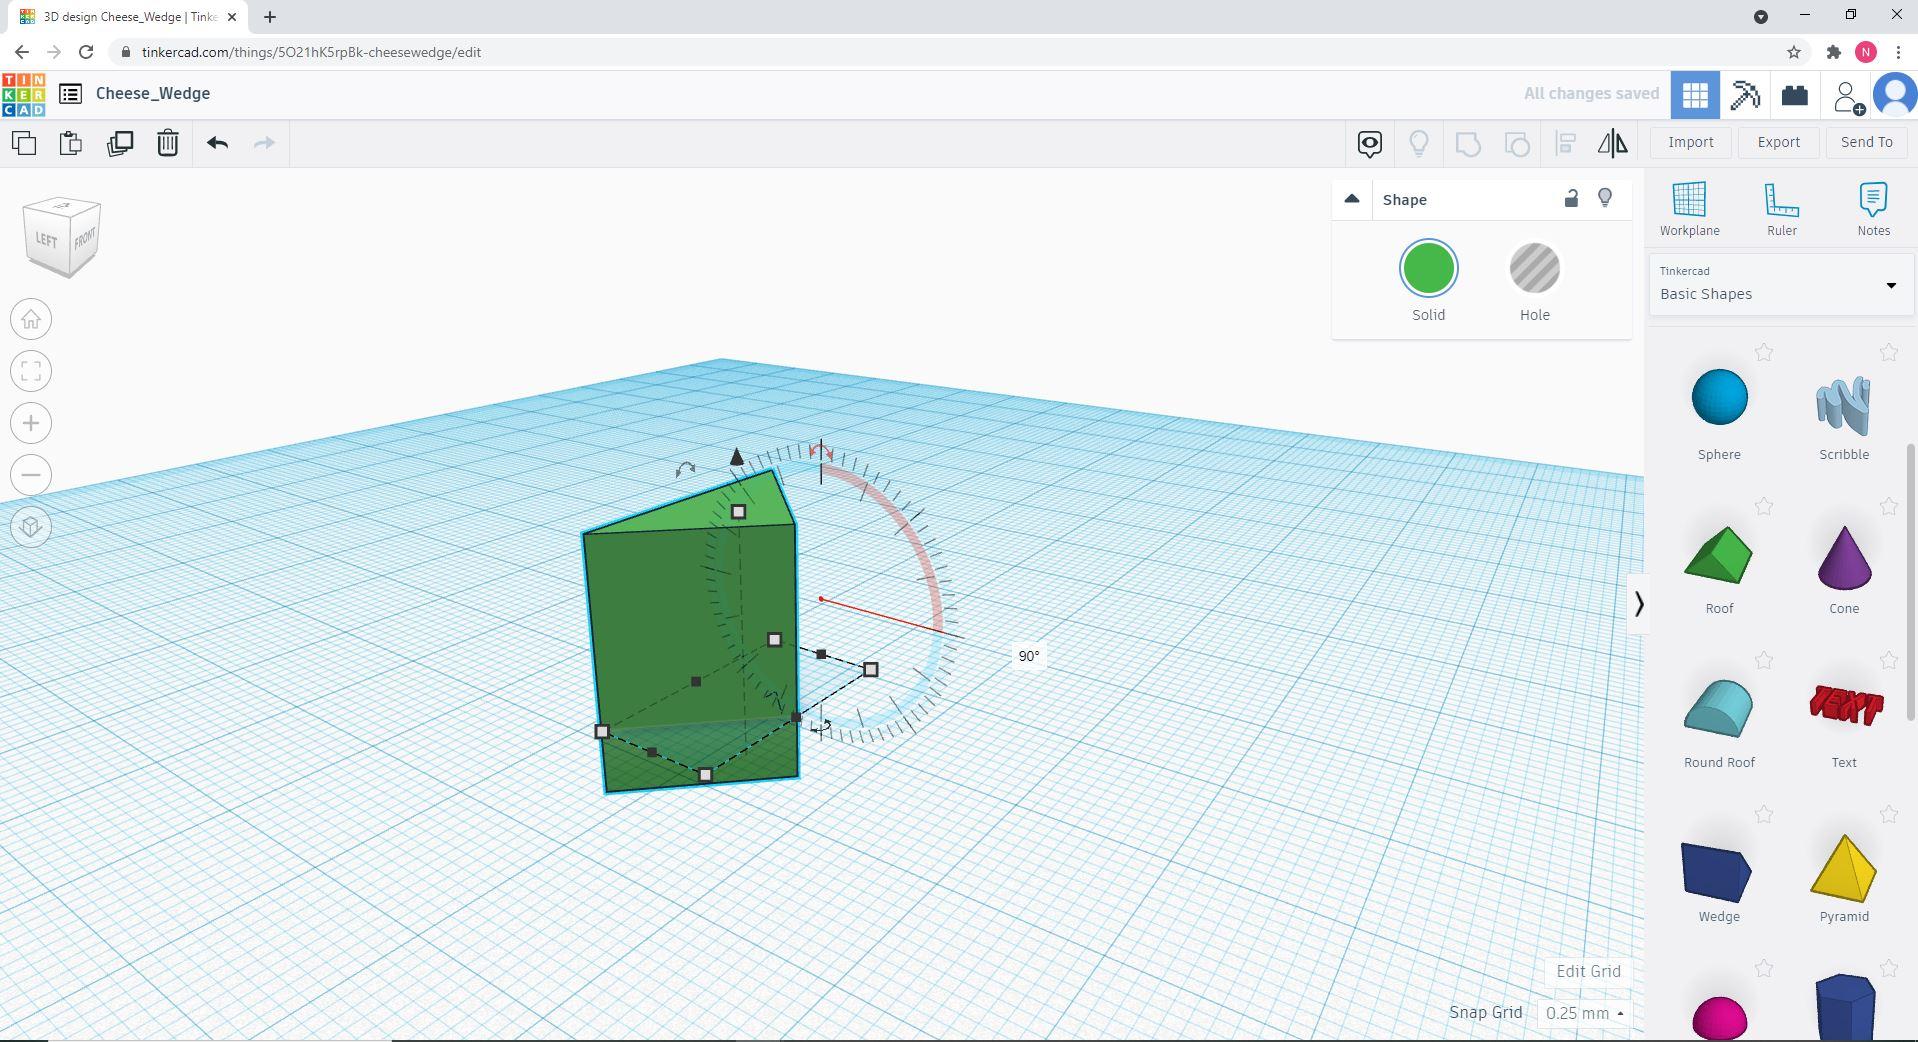Click the view cube navigator
The image size is (1918, 1042).
(62, 237)
